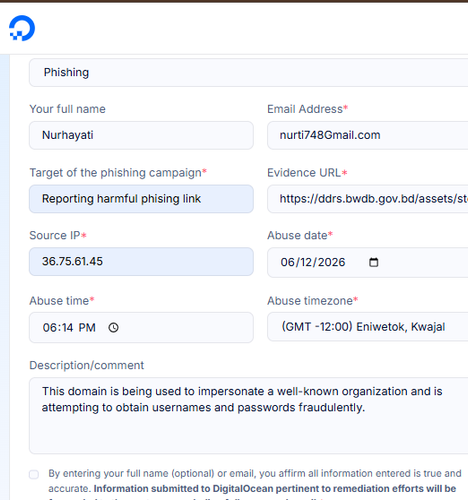Open the Phishing abuse type dropdown
This screenshot has height=500, width=468.
(x=249, y=72)
